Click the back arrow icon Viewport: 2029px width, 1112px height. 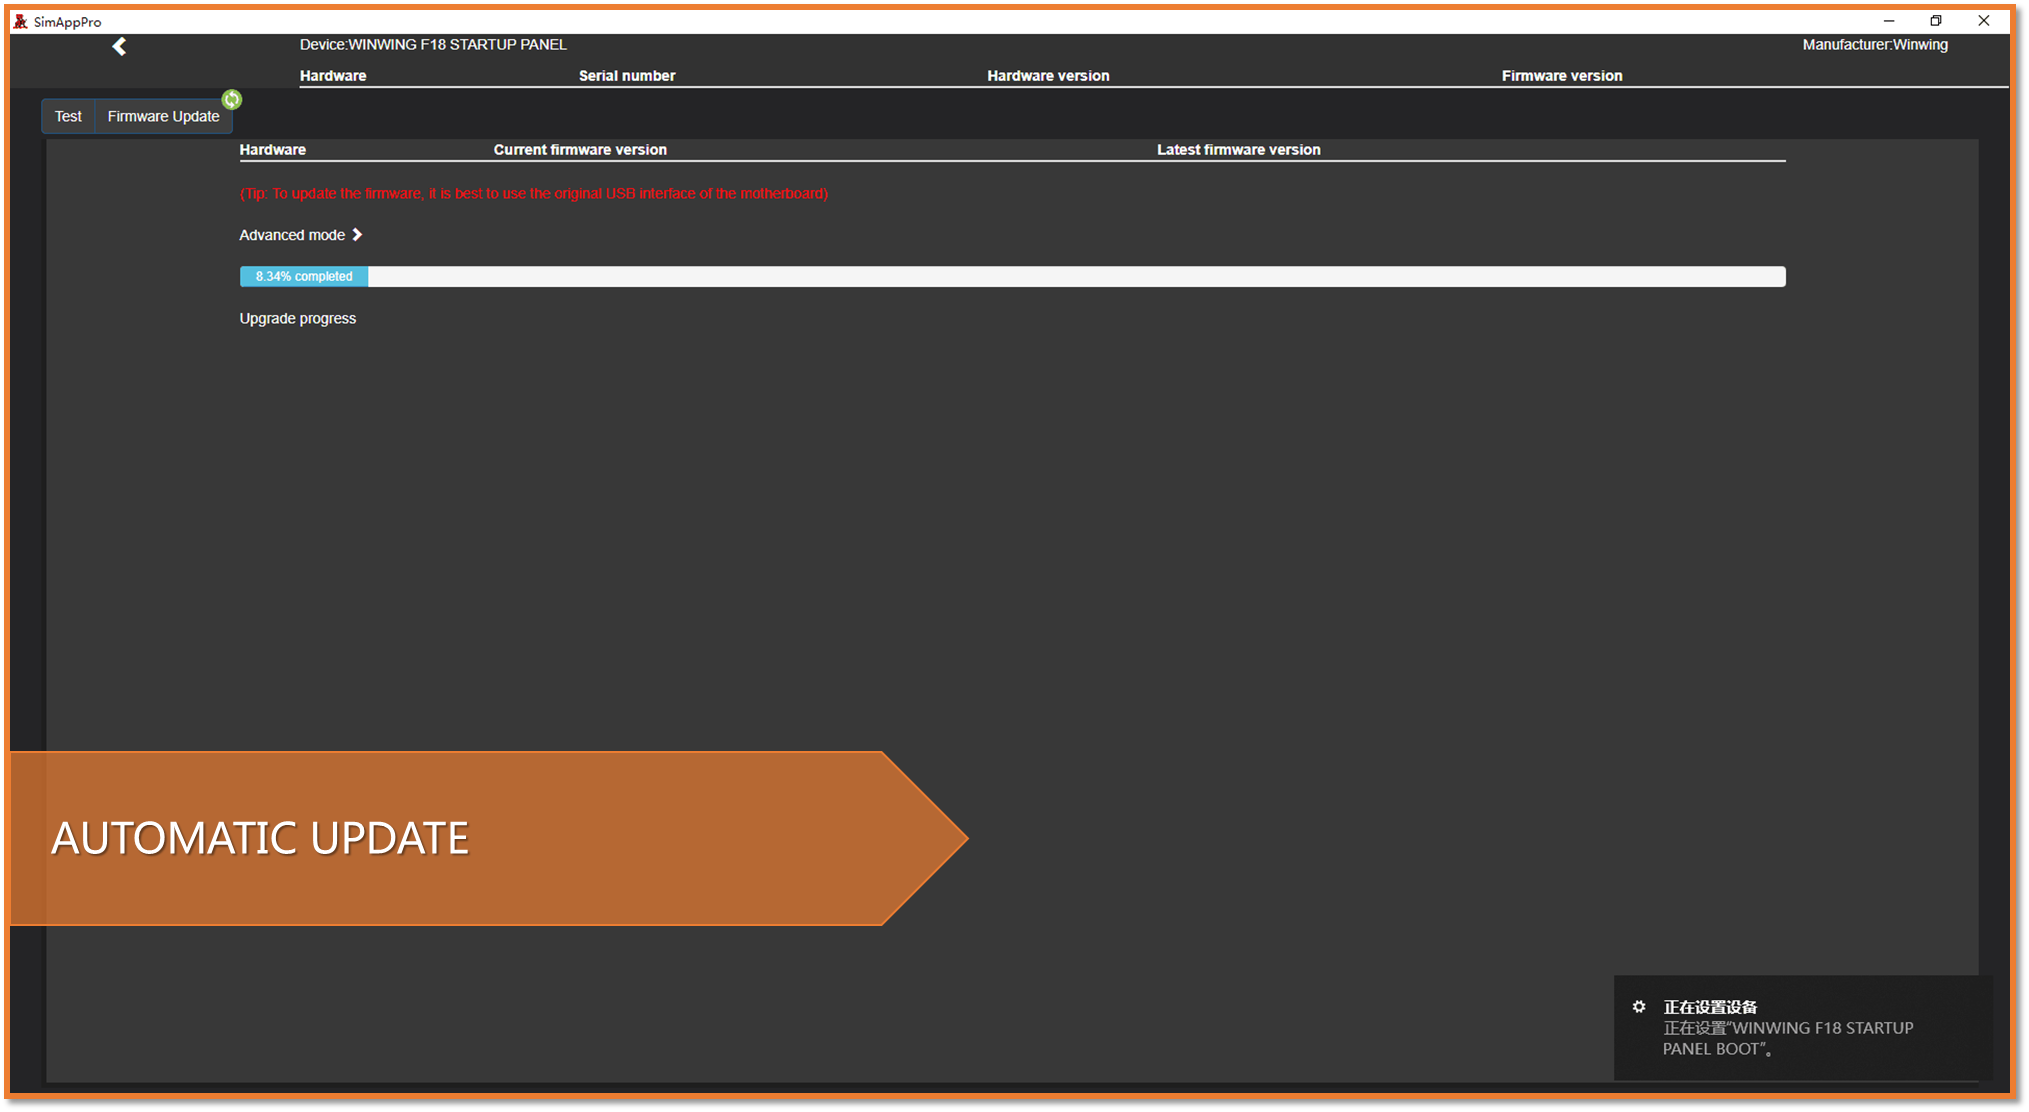point(119,46)
